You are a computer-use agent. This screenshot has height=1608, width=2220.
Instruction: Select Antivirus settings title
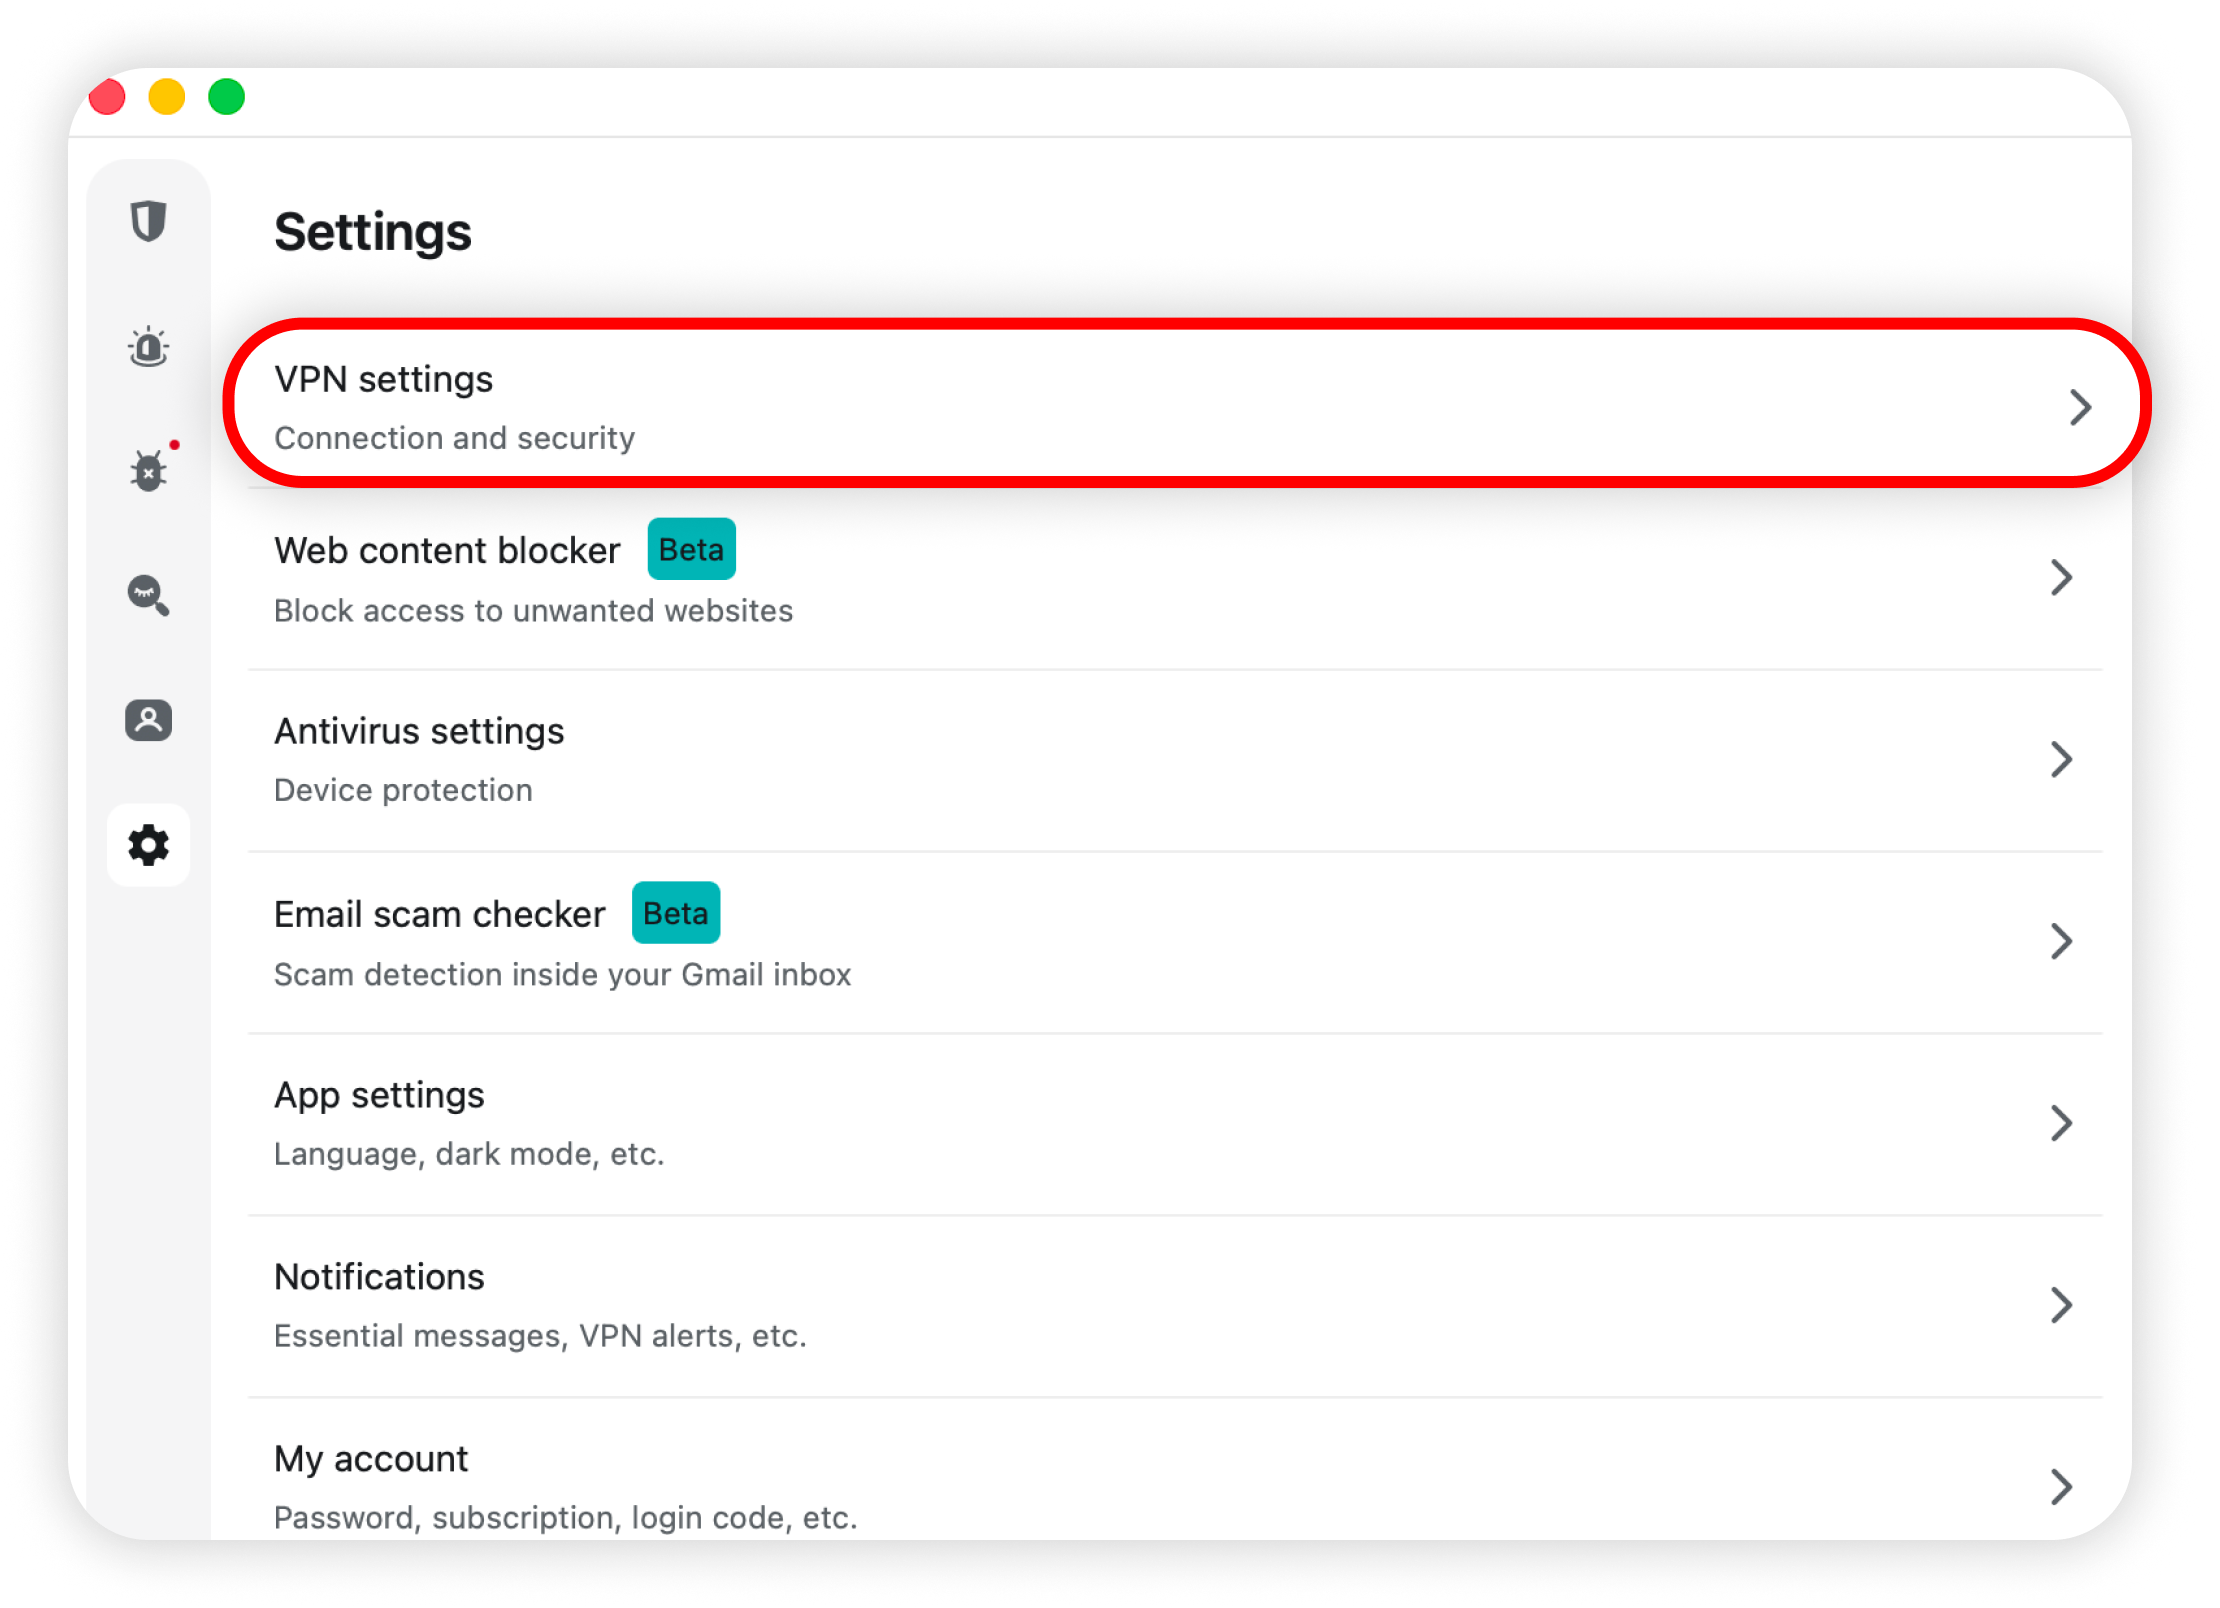pos(419,731)
